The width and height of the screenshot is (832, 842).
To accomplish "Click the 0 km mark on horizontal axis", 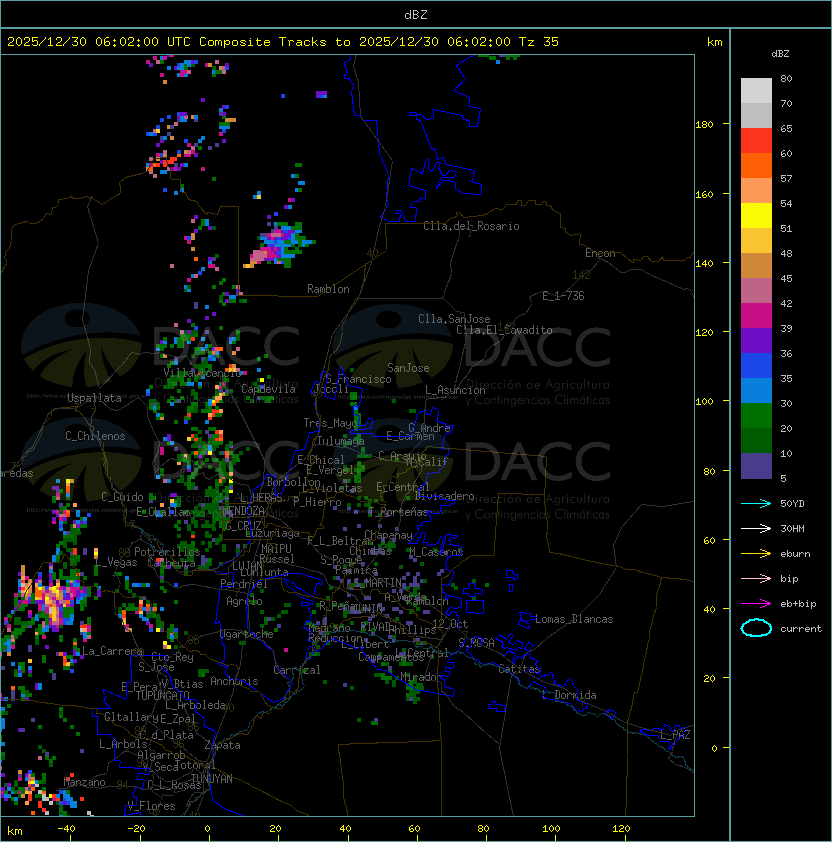I will coord(207,829).
